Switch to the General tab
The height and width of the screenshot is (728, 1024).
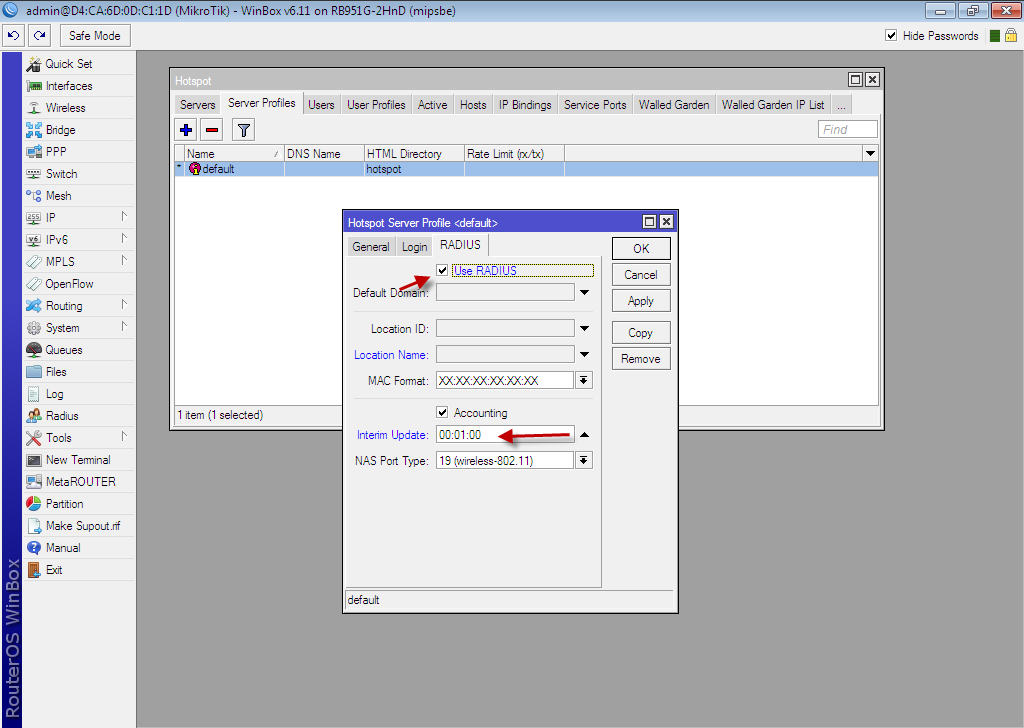pos(371,247)
